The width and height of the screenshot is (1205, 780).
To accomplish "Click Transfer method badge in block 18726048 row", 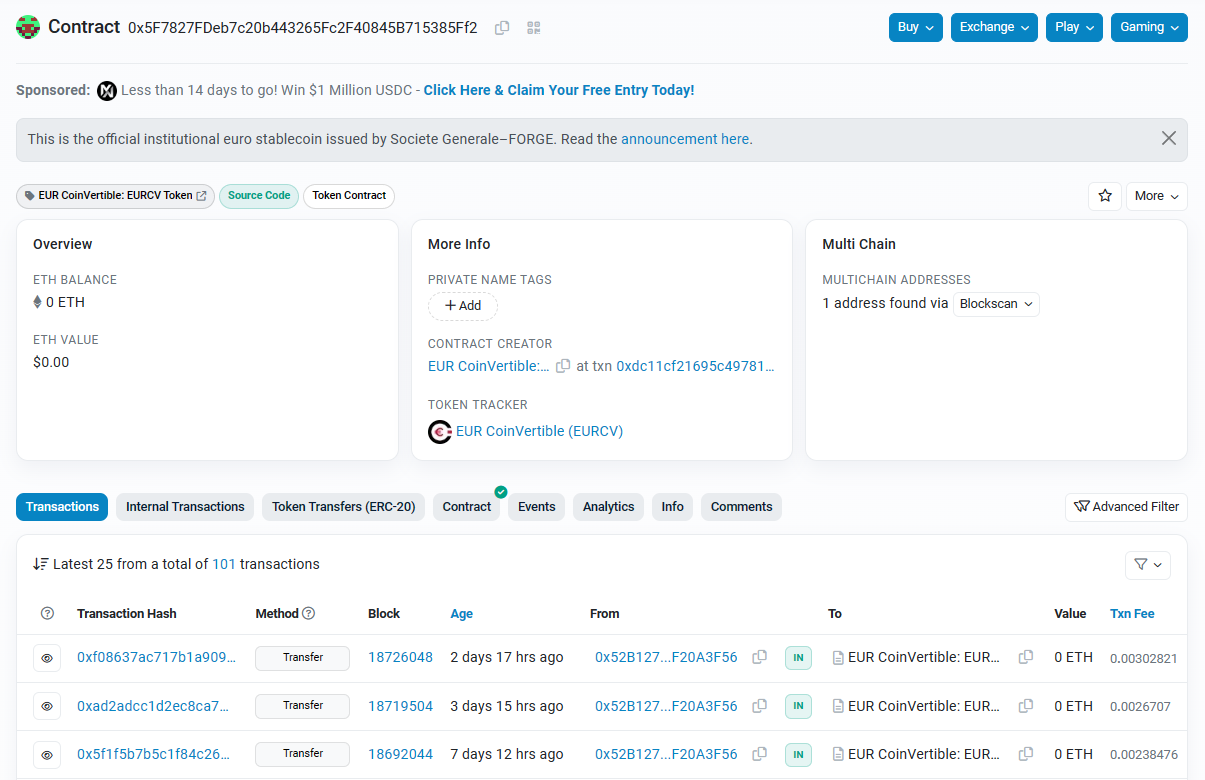I will point(302,658).
